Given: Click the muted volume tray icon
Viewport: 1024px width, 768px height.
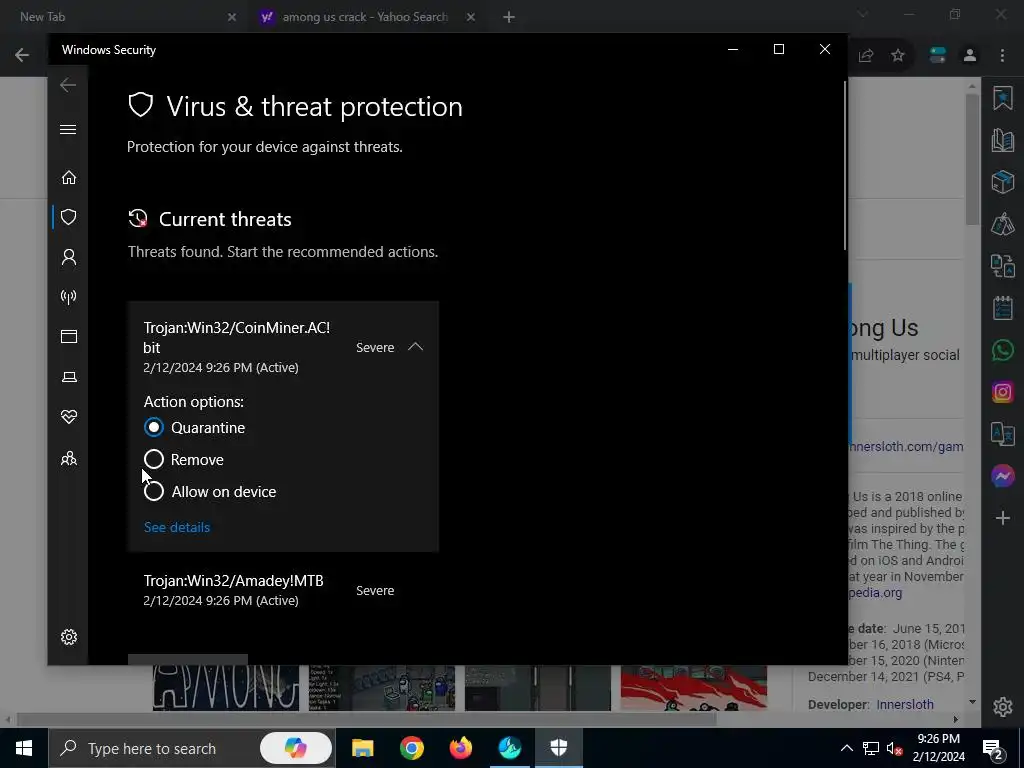Looking at the screenshot, I should coord(895,748).
